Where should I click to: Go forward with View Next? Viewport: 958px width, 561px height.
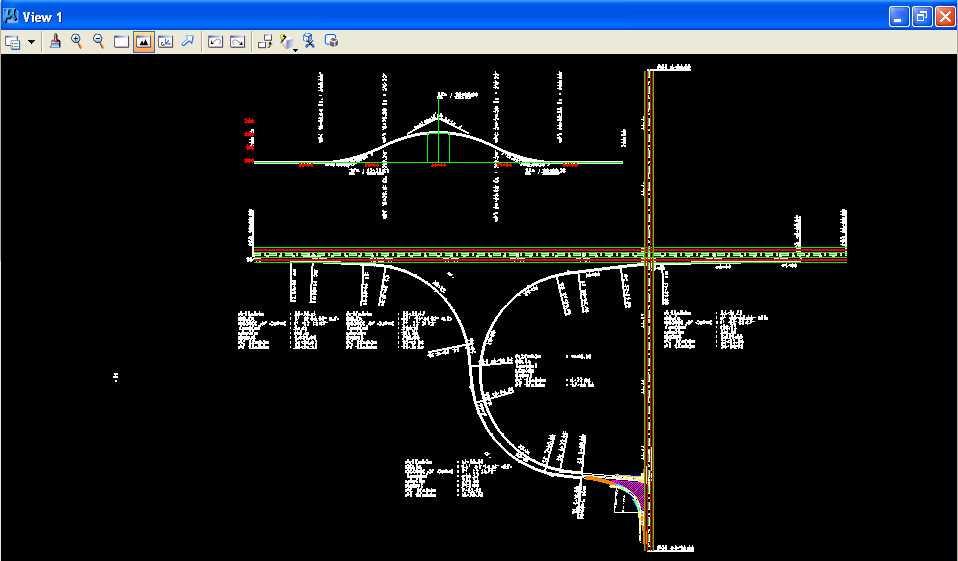237,42
